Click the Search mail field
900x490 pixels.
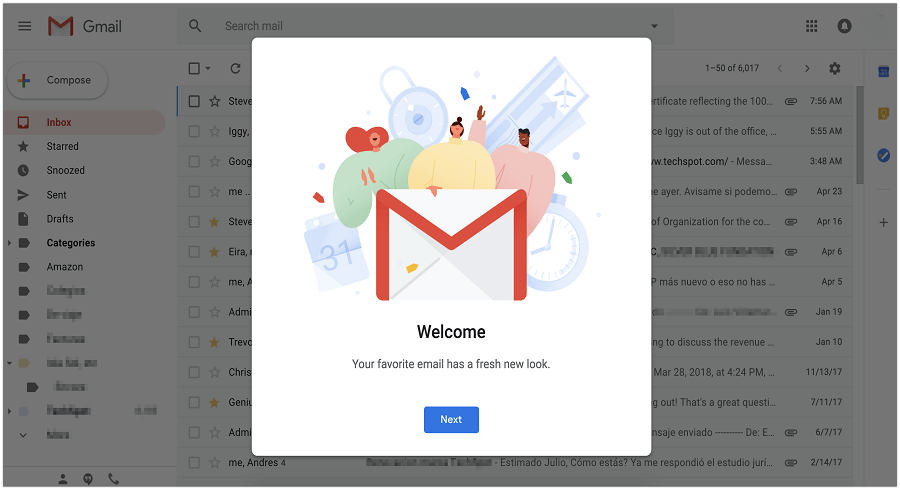click(425, 26)
